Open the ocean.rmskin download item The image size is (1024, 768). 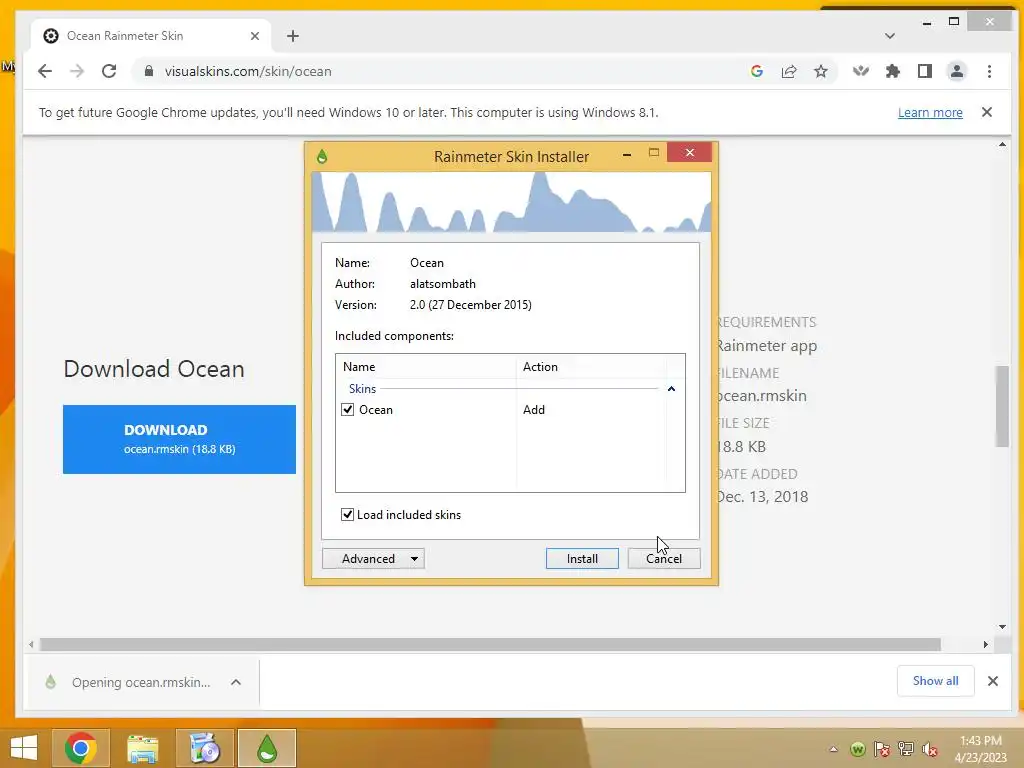click(131, 682)
